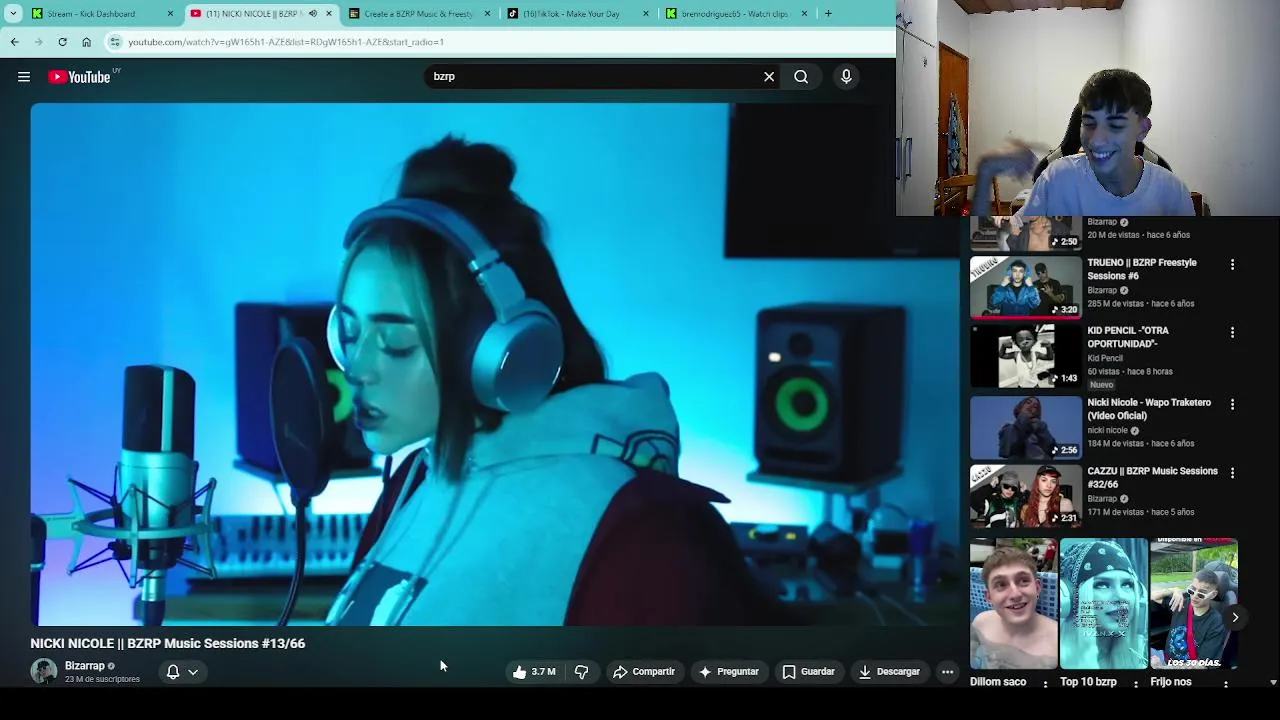The width and height of the screenshot is (1280, 720).
Task: Open the tab search dropdown arrow
Action: 13,14
